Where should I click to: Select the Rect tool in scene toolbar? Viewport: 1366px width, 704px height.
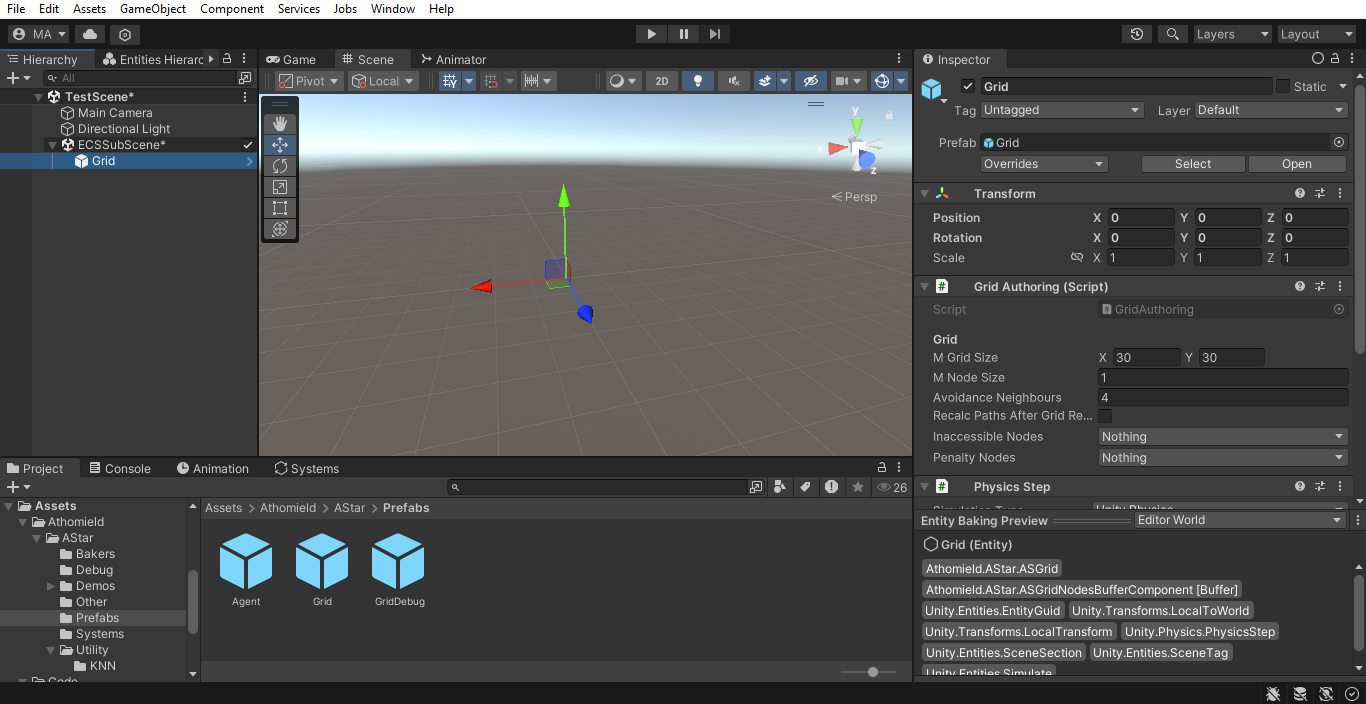280,208
